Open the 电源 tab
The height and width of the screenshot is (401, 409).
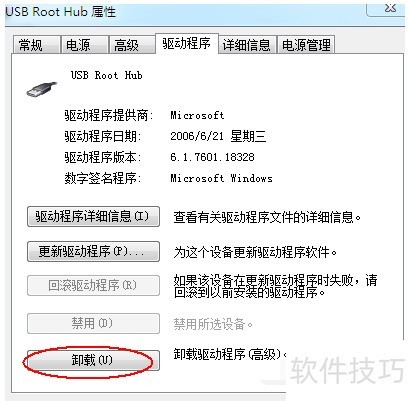(85, 45)
